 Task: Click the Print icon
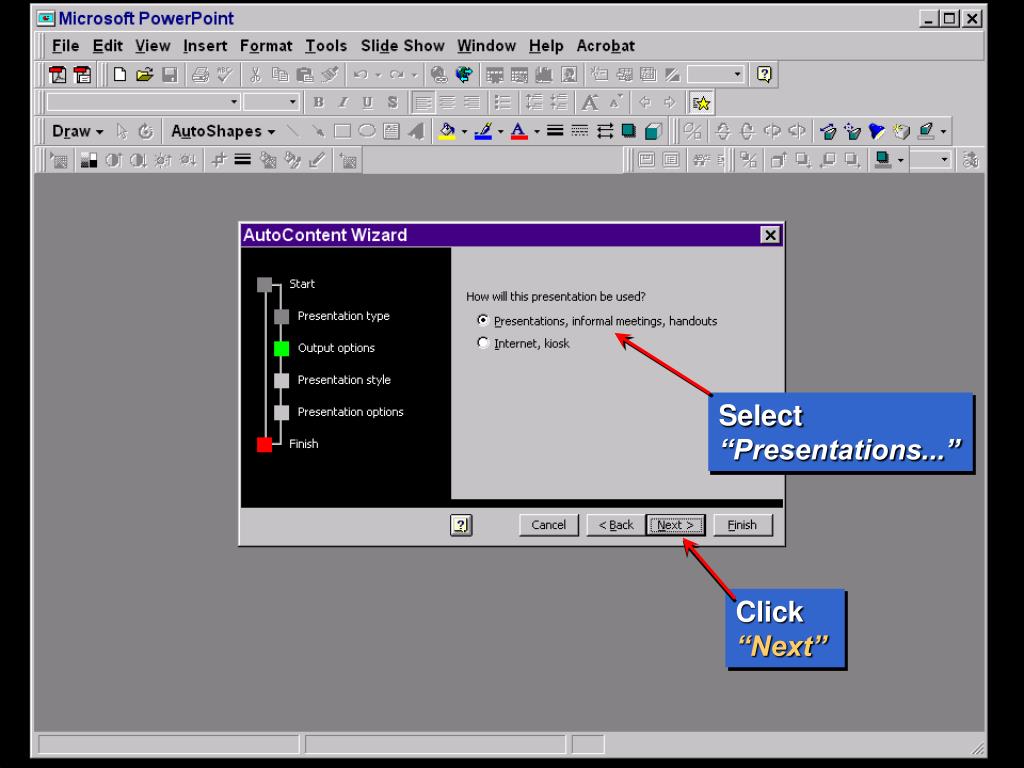click(x=200, y=74)
